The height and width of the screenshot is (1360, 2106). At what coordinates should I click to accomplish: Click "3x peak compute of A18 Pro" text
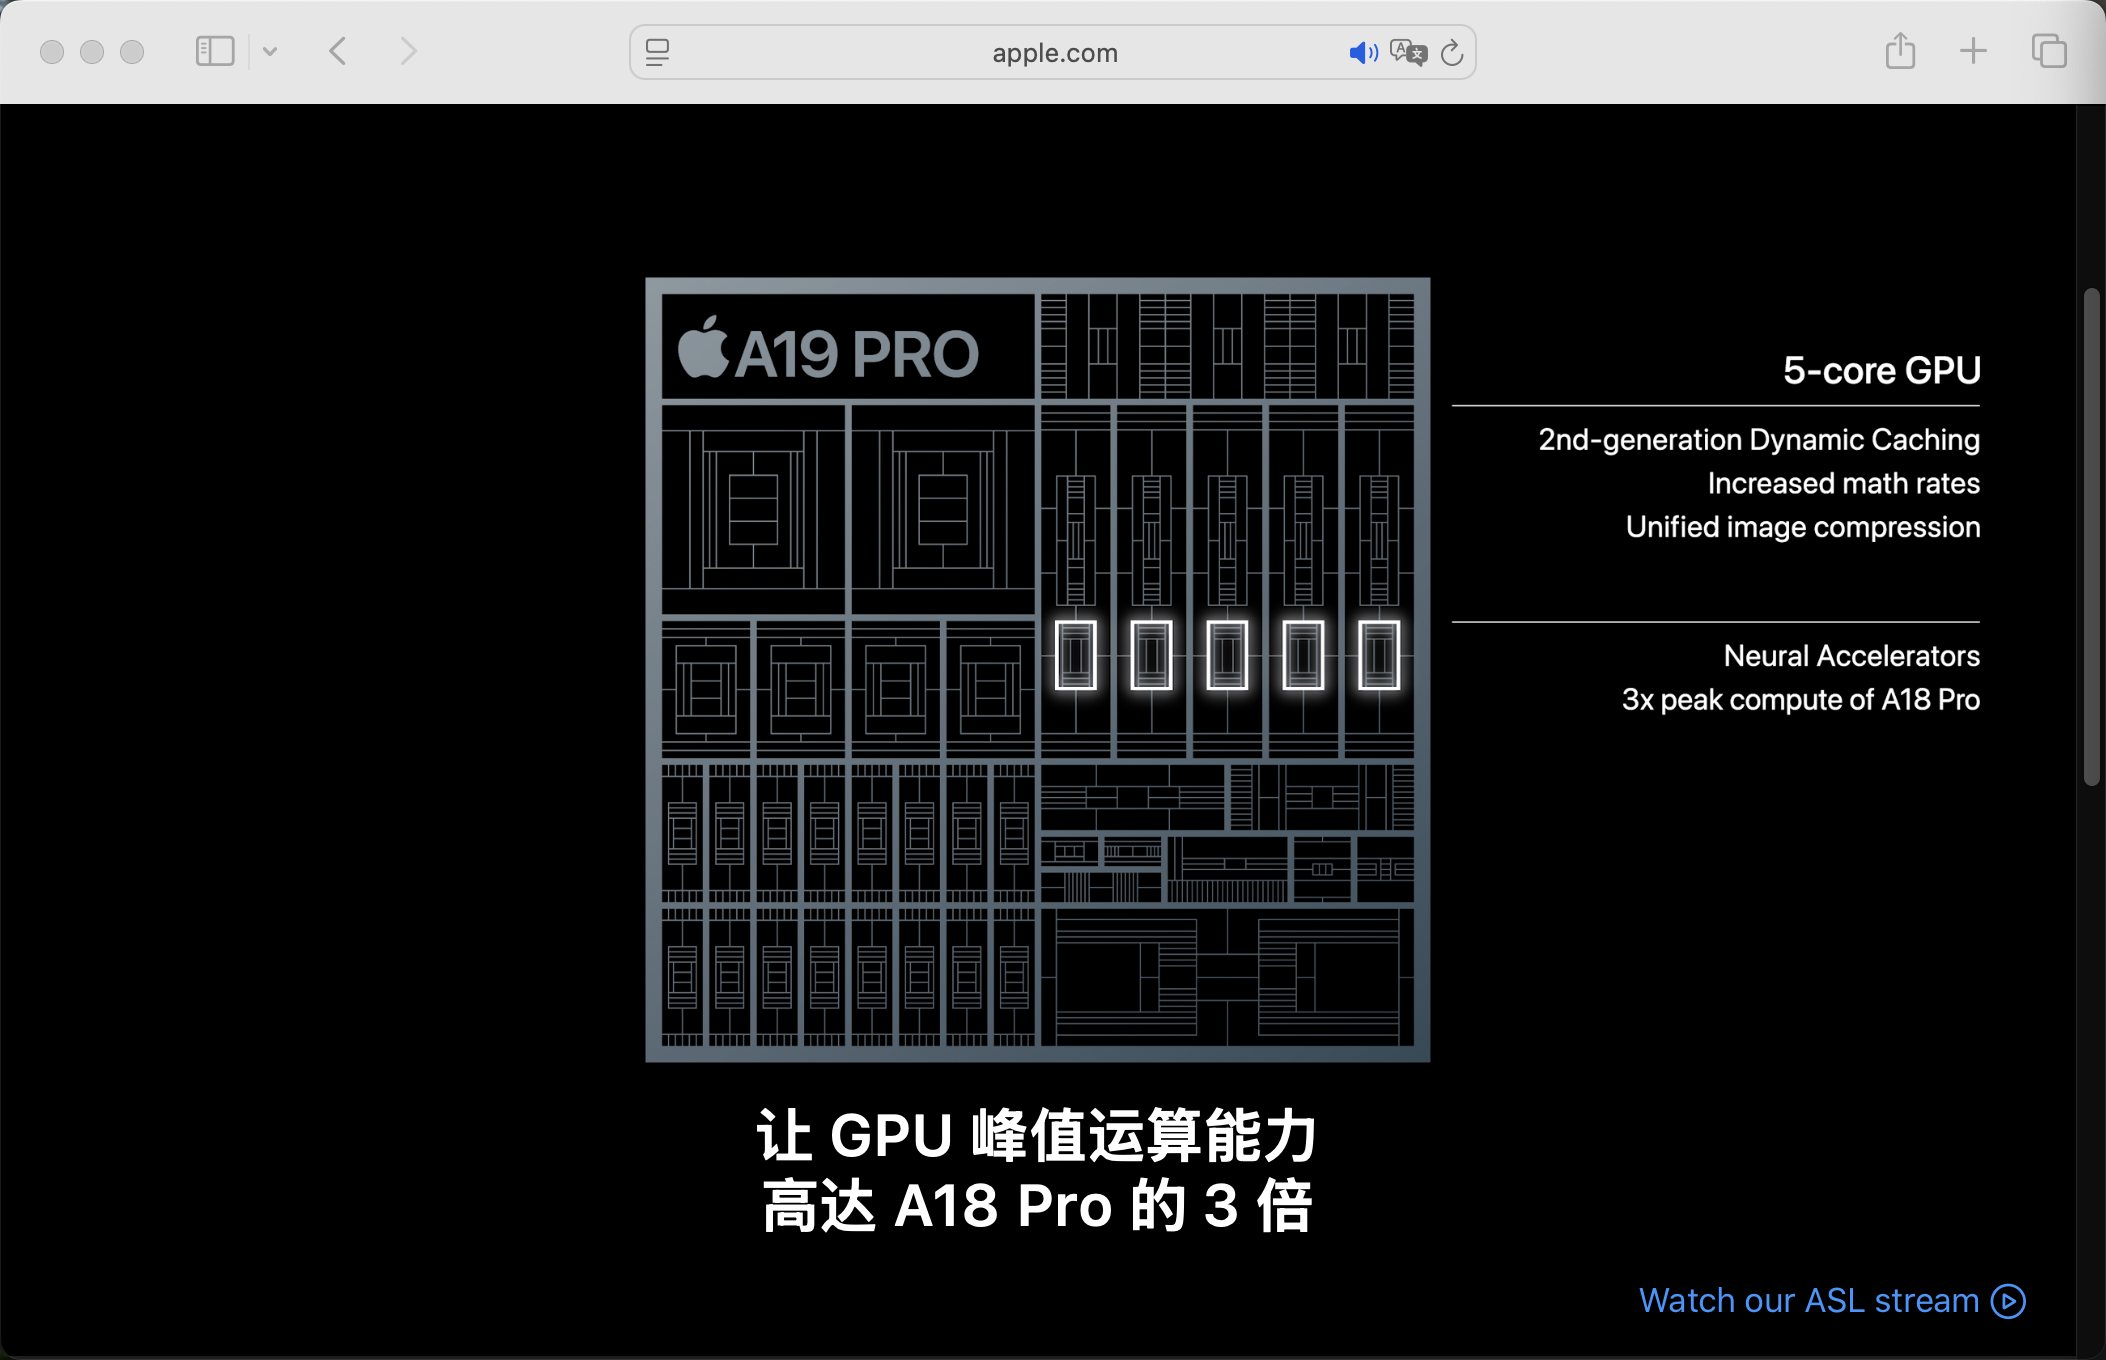[1800, 700]
